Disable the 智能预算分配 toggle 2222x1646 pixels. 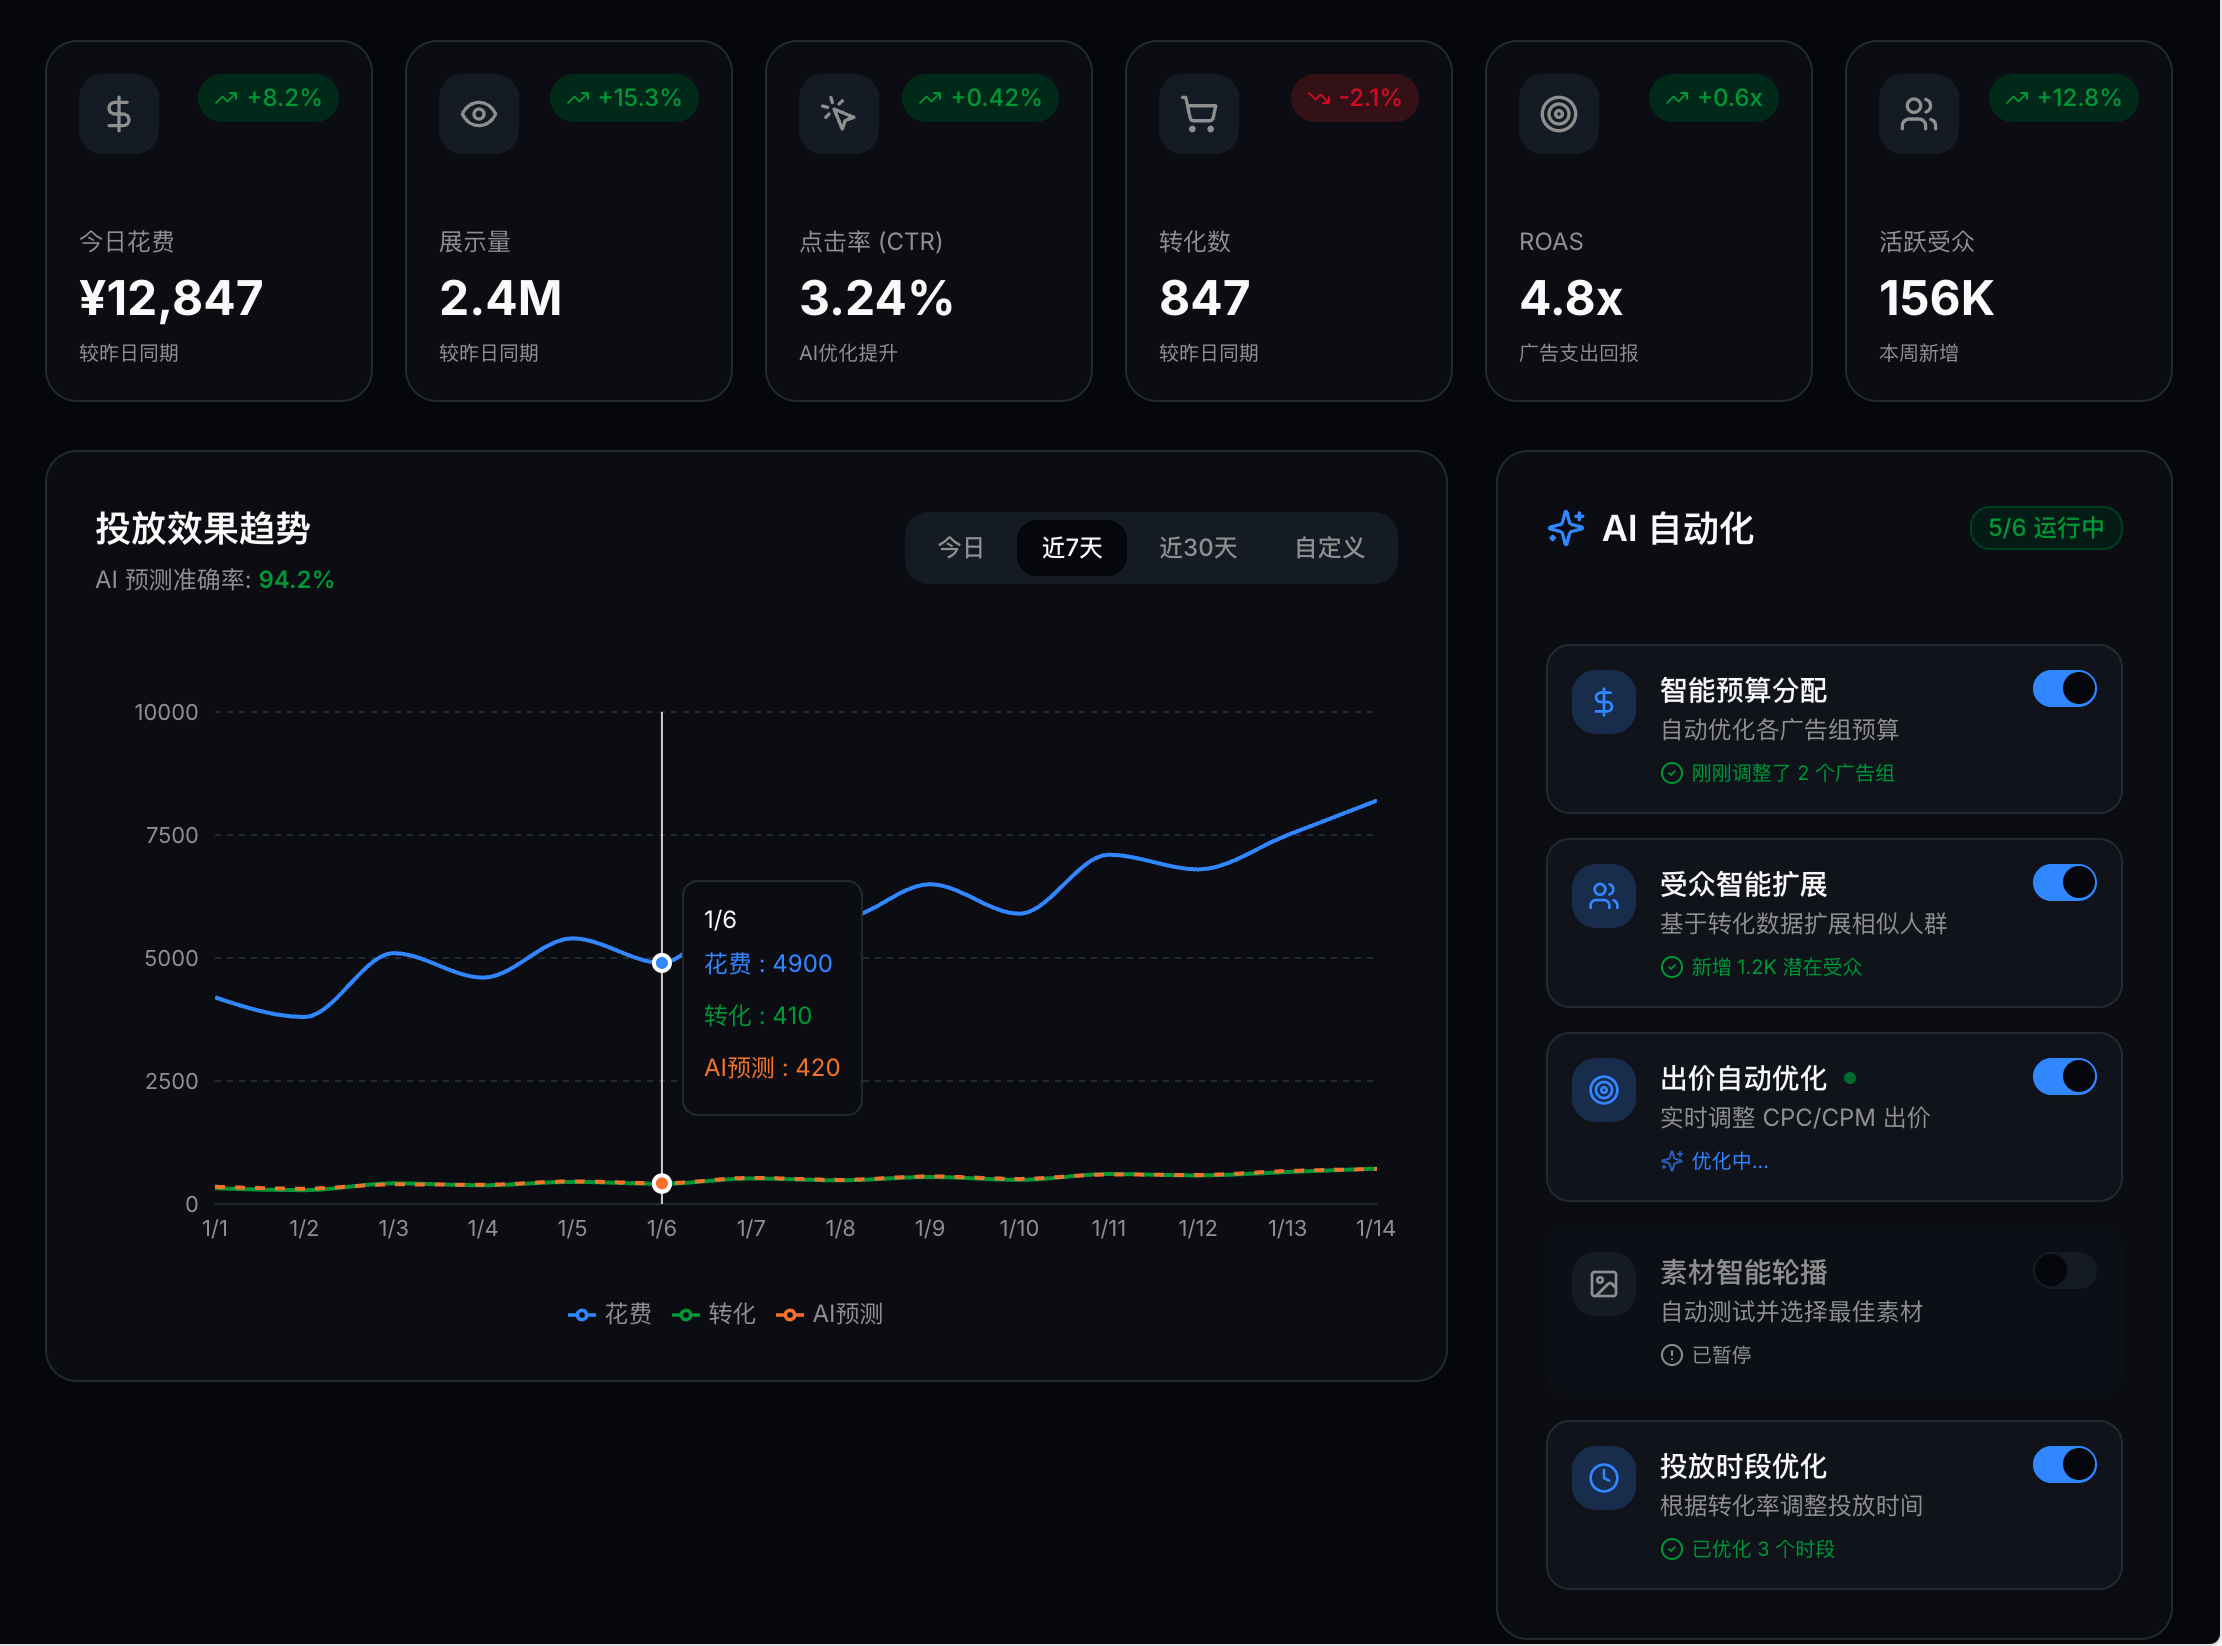[2064, 689]
